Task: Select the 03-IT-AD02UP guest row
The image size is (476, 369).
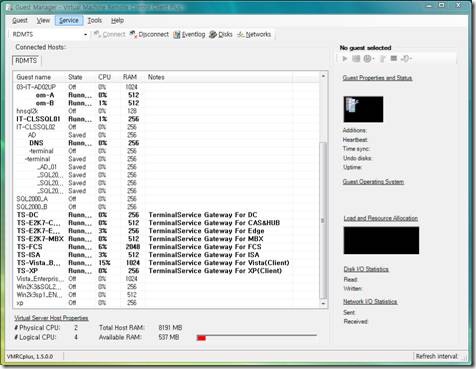Action: [166, 87]
